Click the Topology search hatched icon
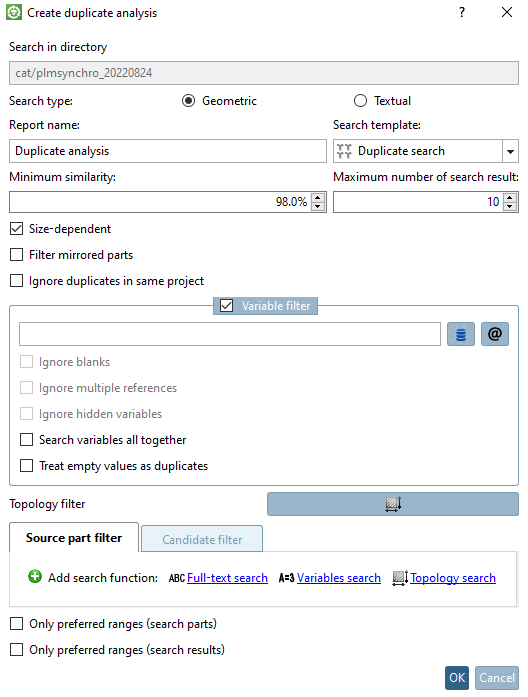528x697 pixels. (x=400, y=578)
